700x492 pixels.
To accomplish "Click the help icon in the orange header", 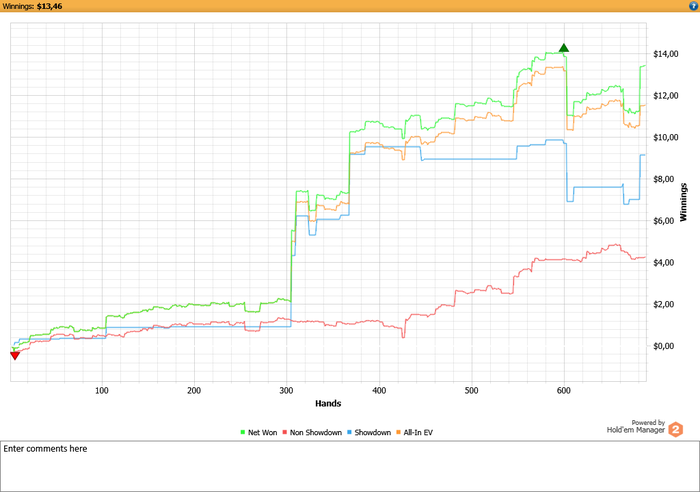I will pos(693,6).
